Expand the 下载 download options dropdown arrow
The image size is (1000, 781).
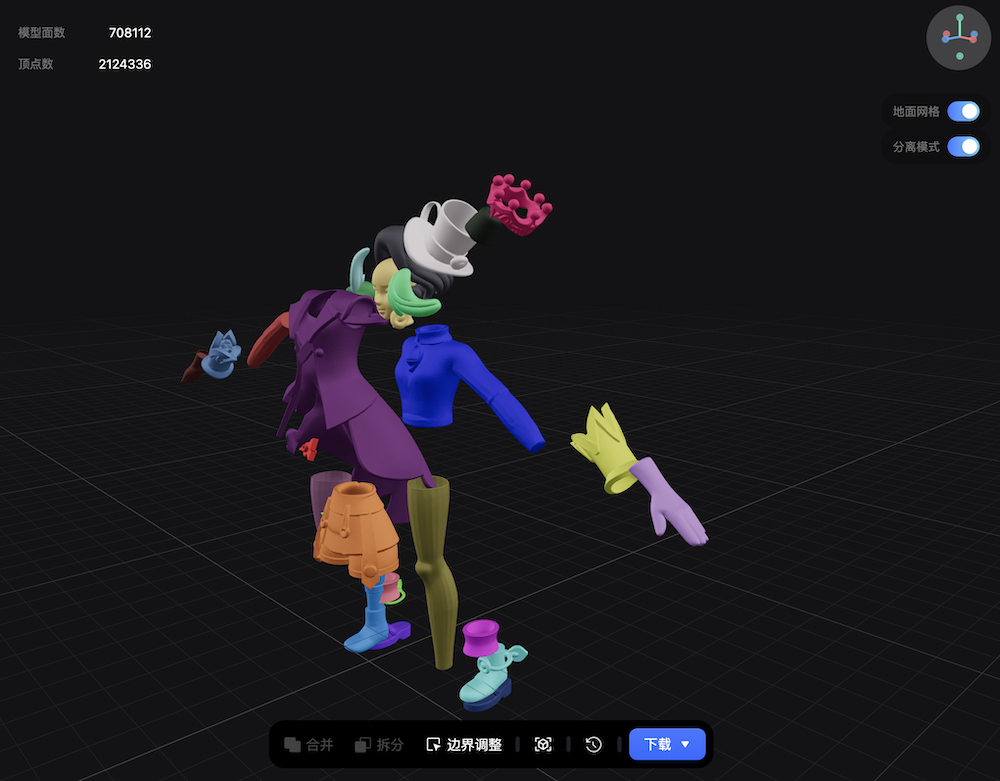[685, 744]
